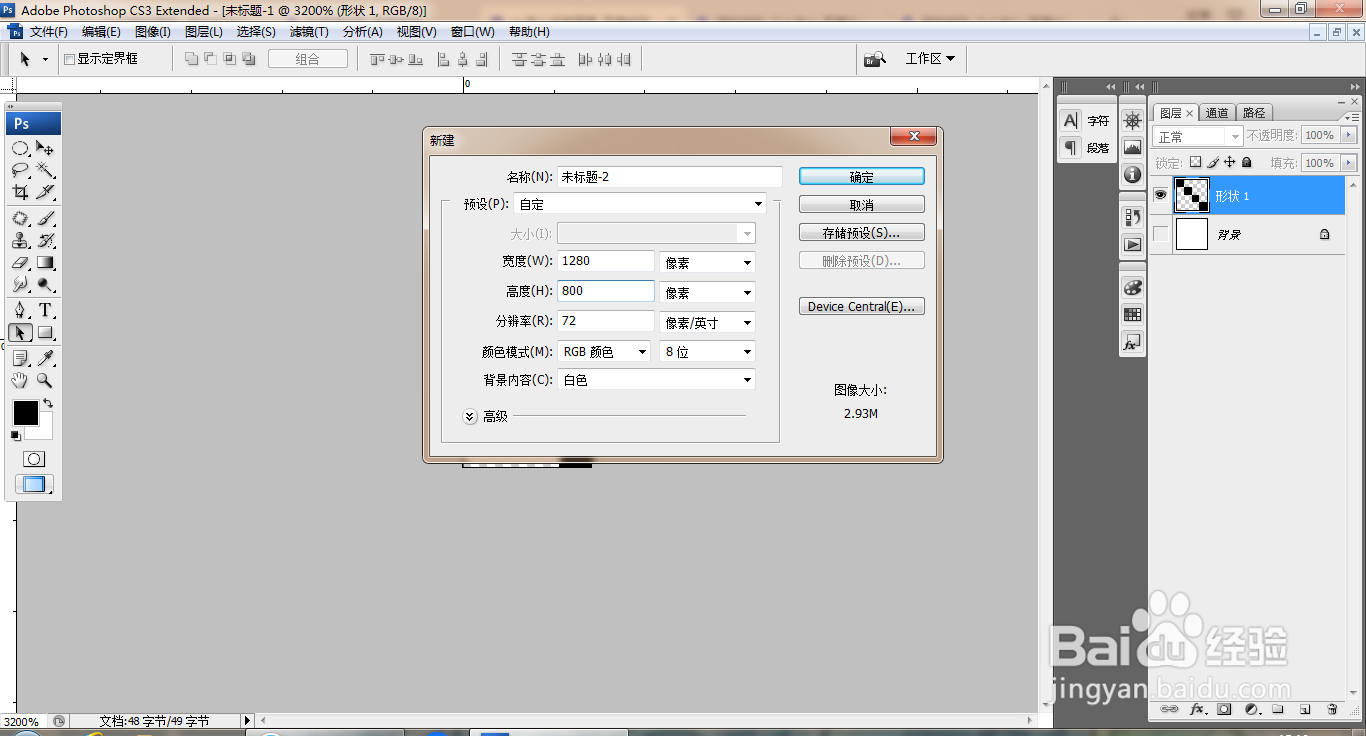Confirm the dialog with 确定
Screen dimensions: 1366x736
point(862,177)
